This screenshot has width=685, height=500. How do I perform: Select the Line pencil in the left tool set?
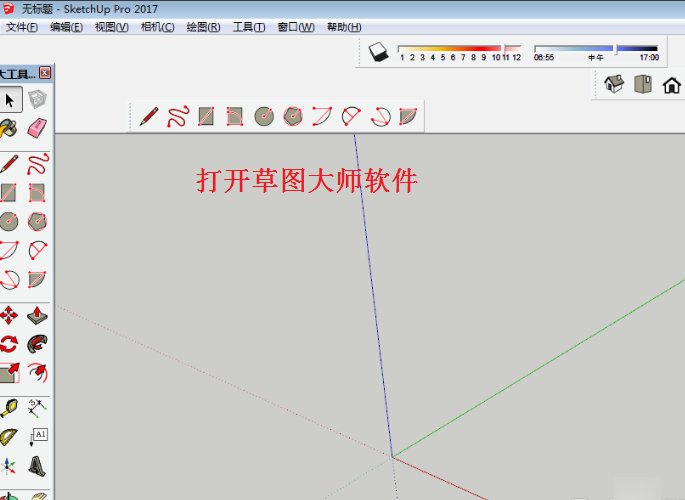(x=9, y=164)
